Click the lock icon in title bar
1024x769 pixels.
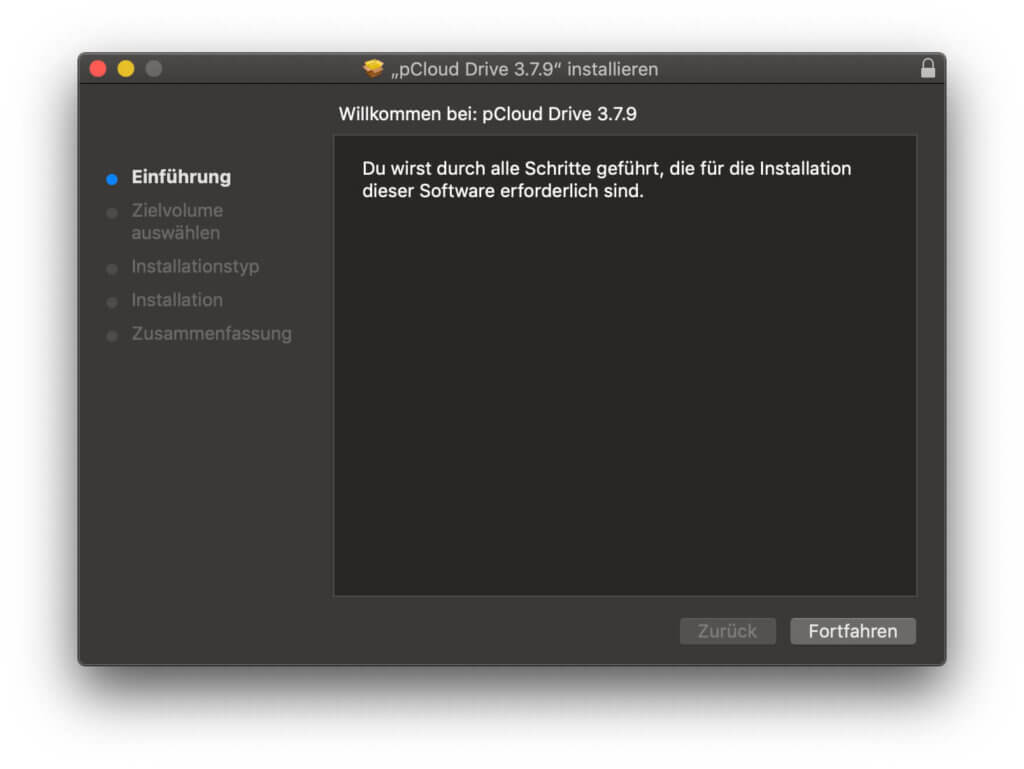(x=927, y=69)
